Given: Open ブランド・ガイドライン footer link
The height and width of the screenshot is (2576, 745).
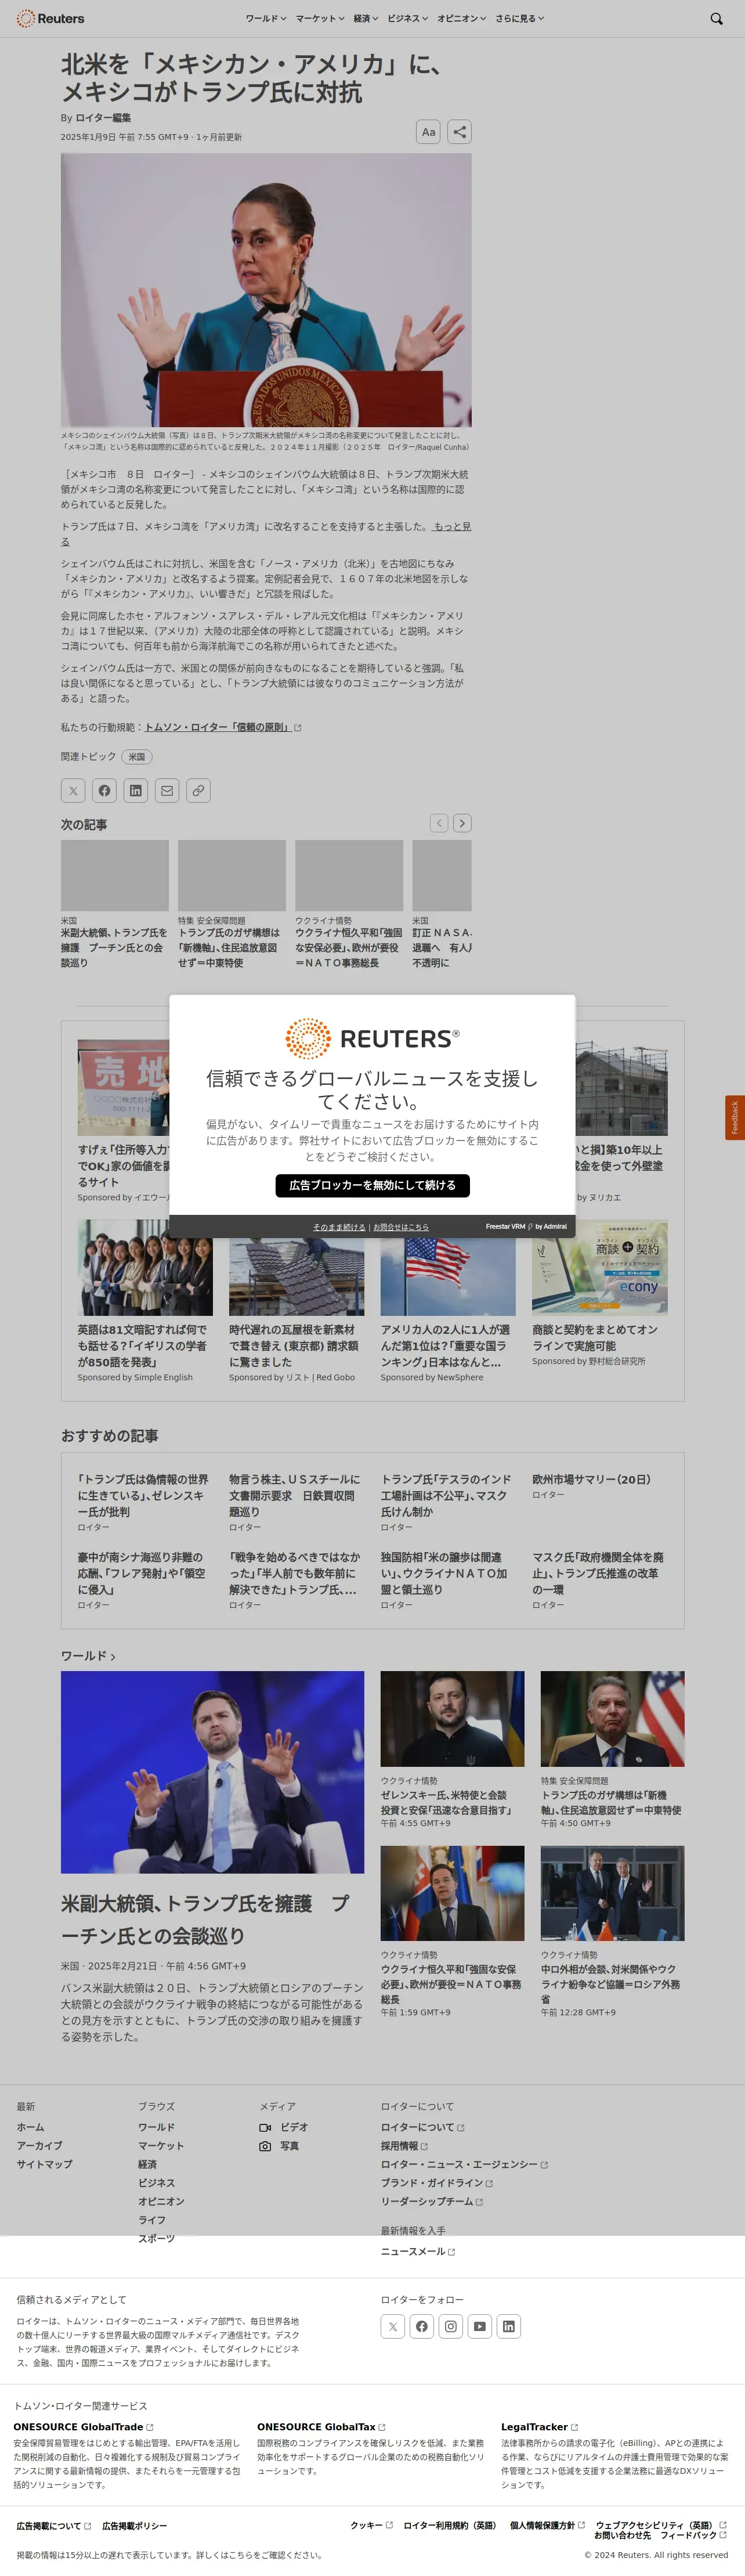Looking at the screenshot, I should click(436, 2183).
